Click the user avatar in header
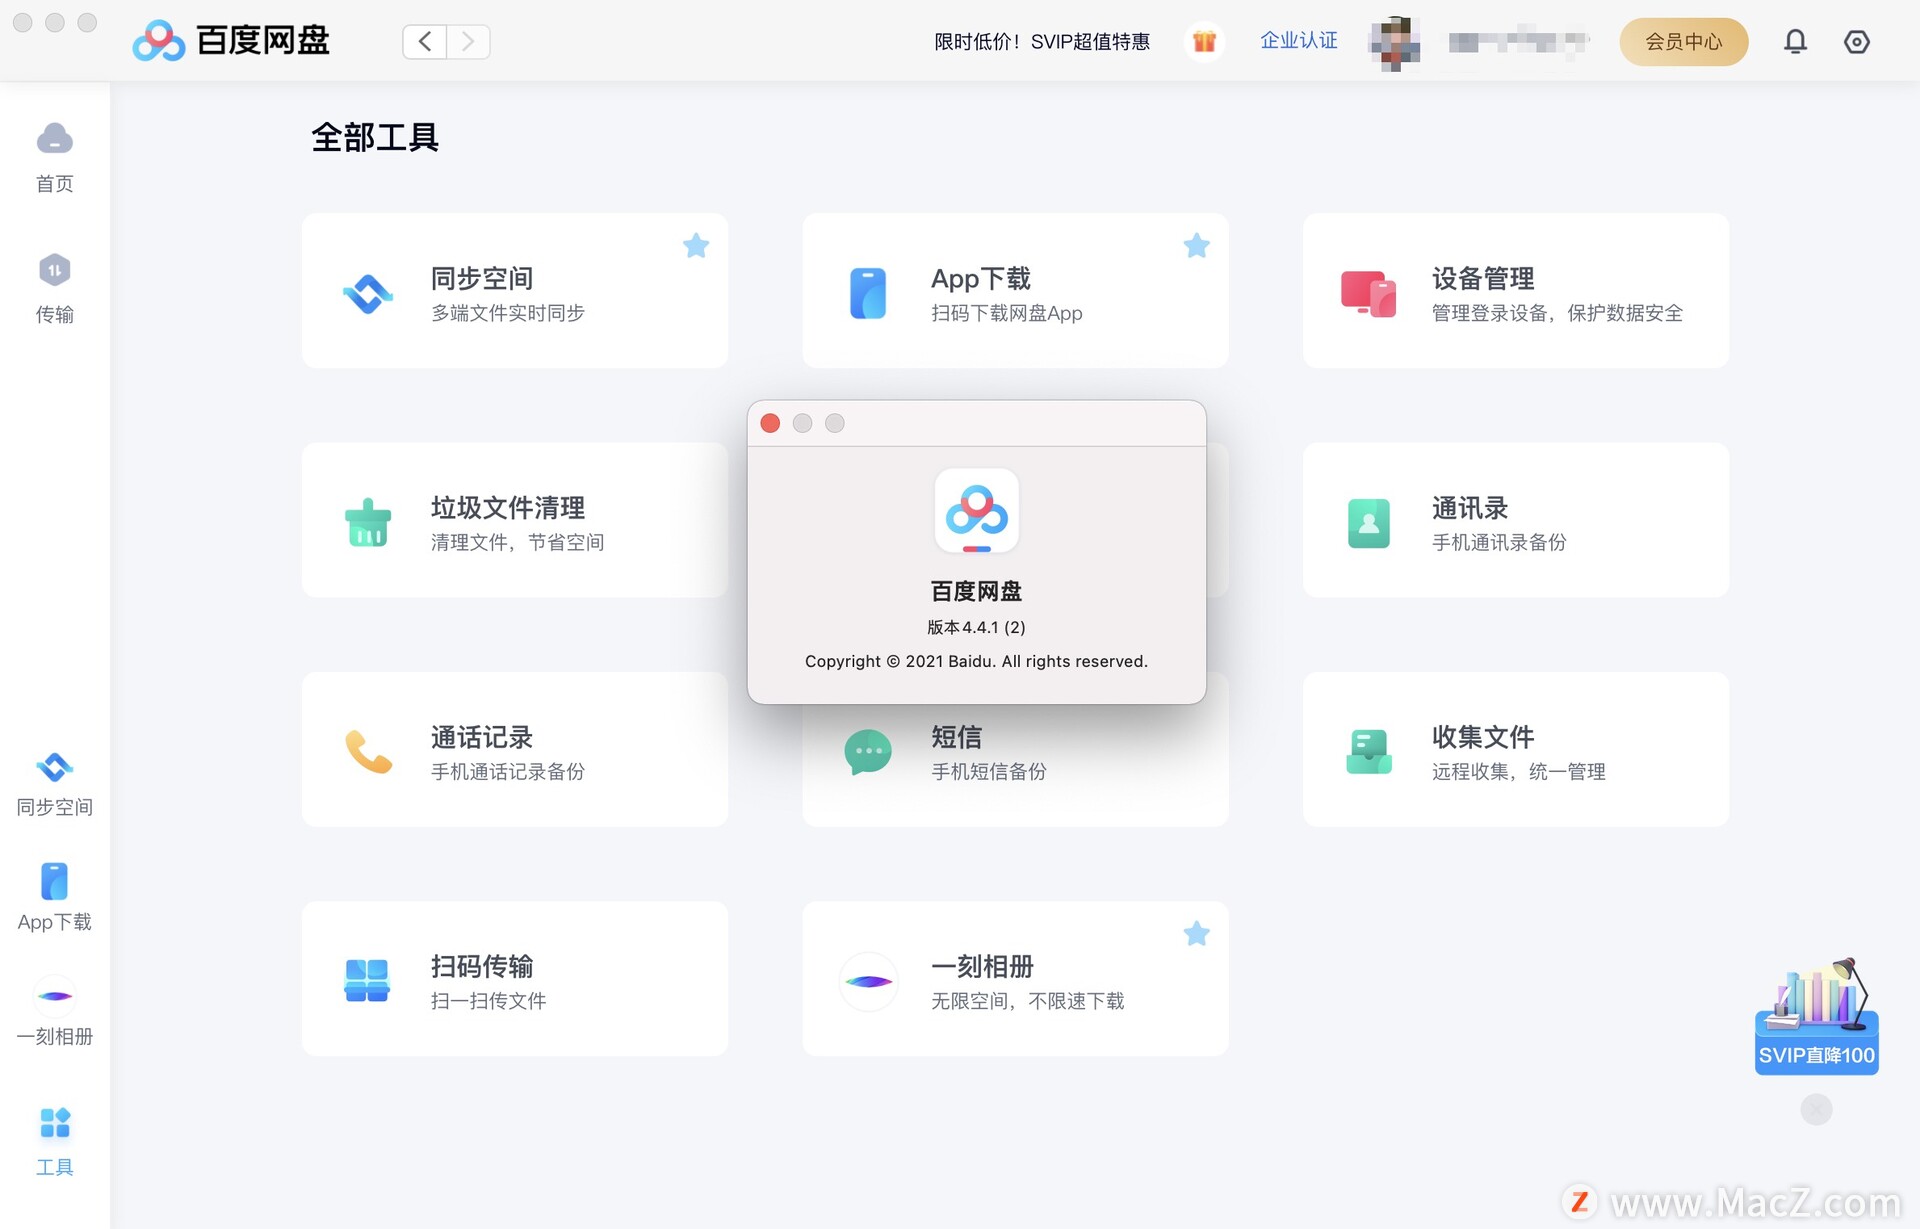 coord(1394,42)
